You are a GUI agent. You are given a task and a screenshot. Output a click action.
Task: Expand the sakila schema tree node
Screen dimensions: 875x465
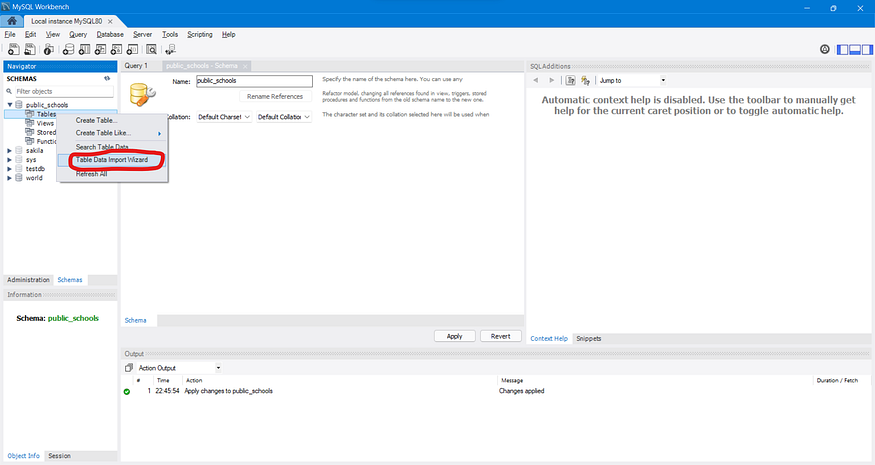pos(9,151)
